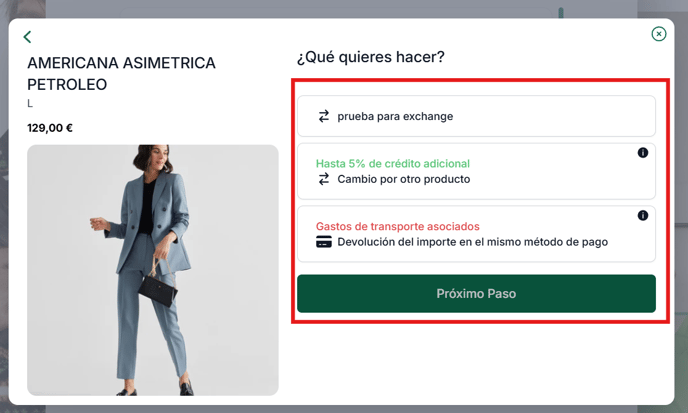
Task: Click the size L label under title
Action: point(30,104)
